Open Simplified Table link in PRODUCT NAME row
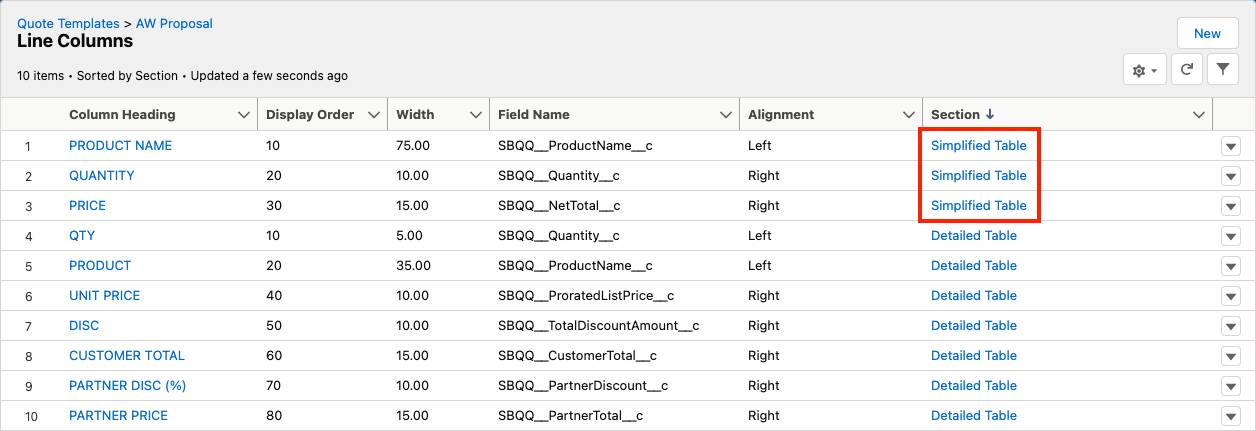The width and height of the screenshot is (1256, 431). click(x=978, y=146)
